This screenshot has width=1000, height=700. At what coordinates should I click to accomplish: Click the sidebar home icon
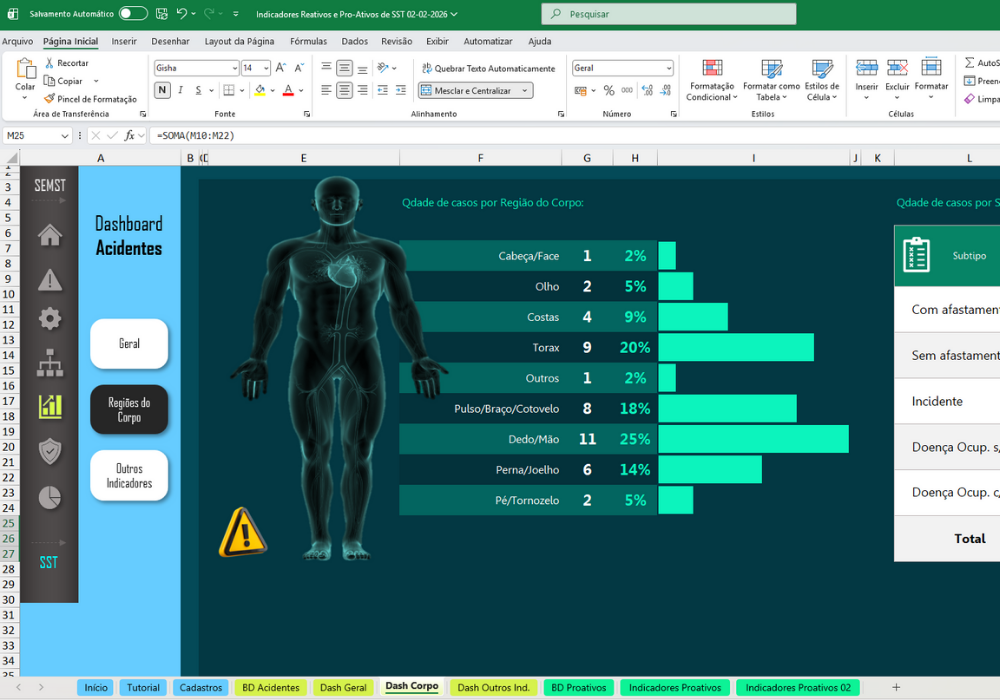pos(50,235)
